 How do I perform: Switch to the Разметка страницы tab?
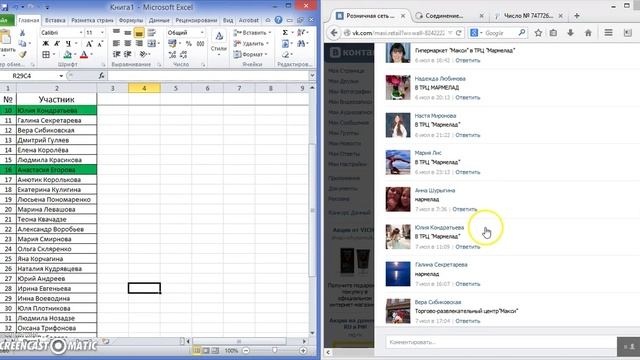coord(92,20)
